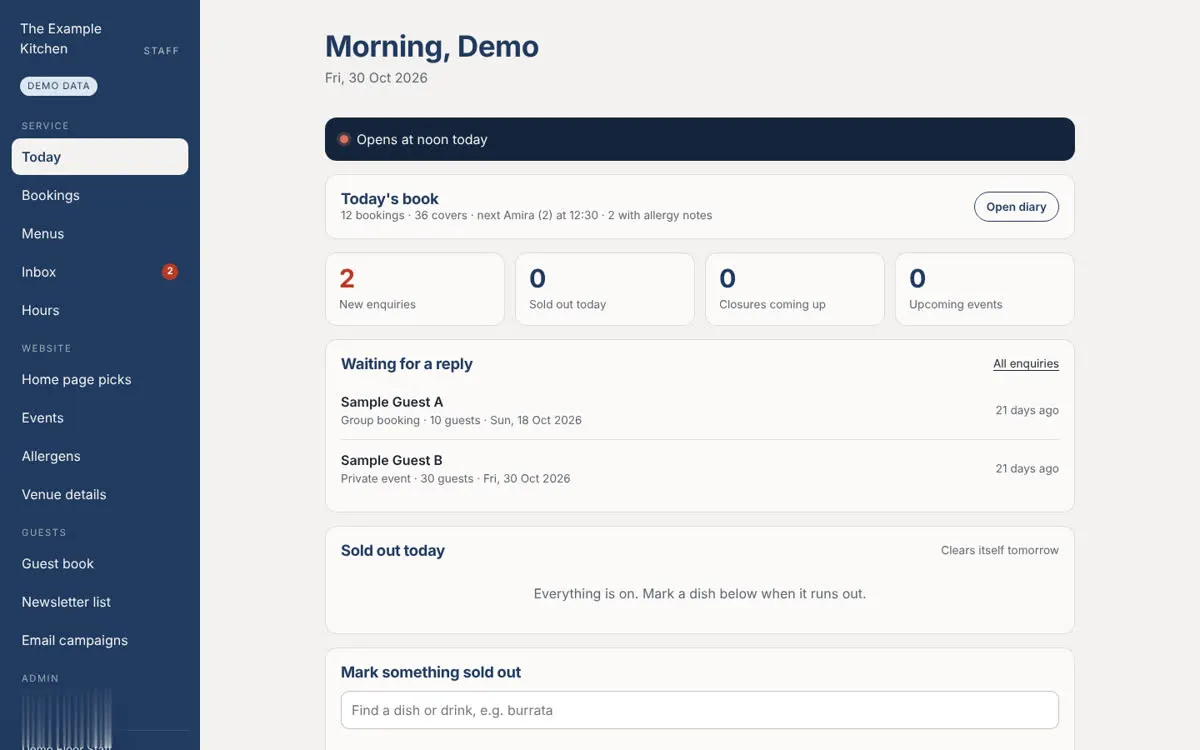
Task: Click the 21 days ago for Sample Guest B
Action: [x=1027, y=468]
